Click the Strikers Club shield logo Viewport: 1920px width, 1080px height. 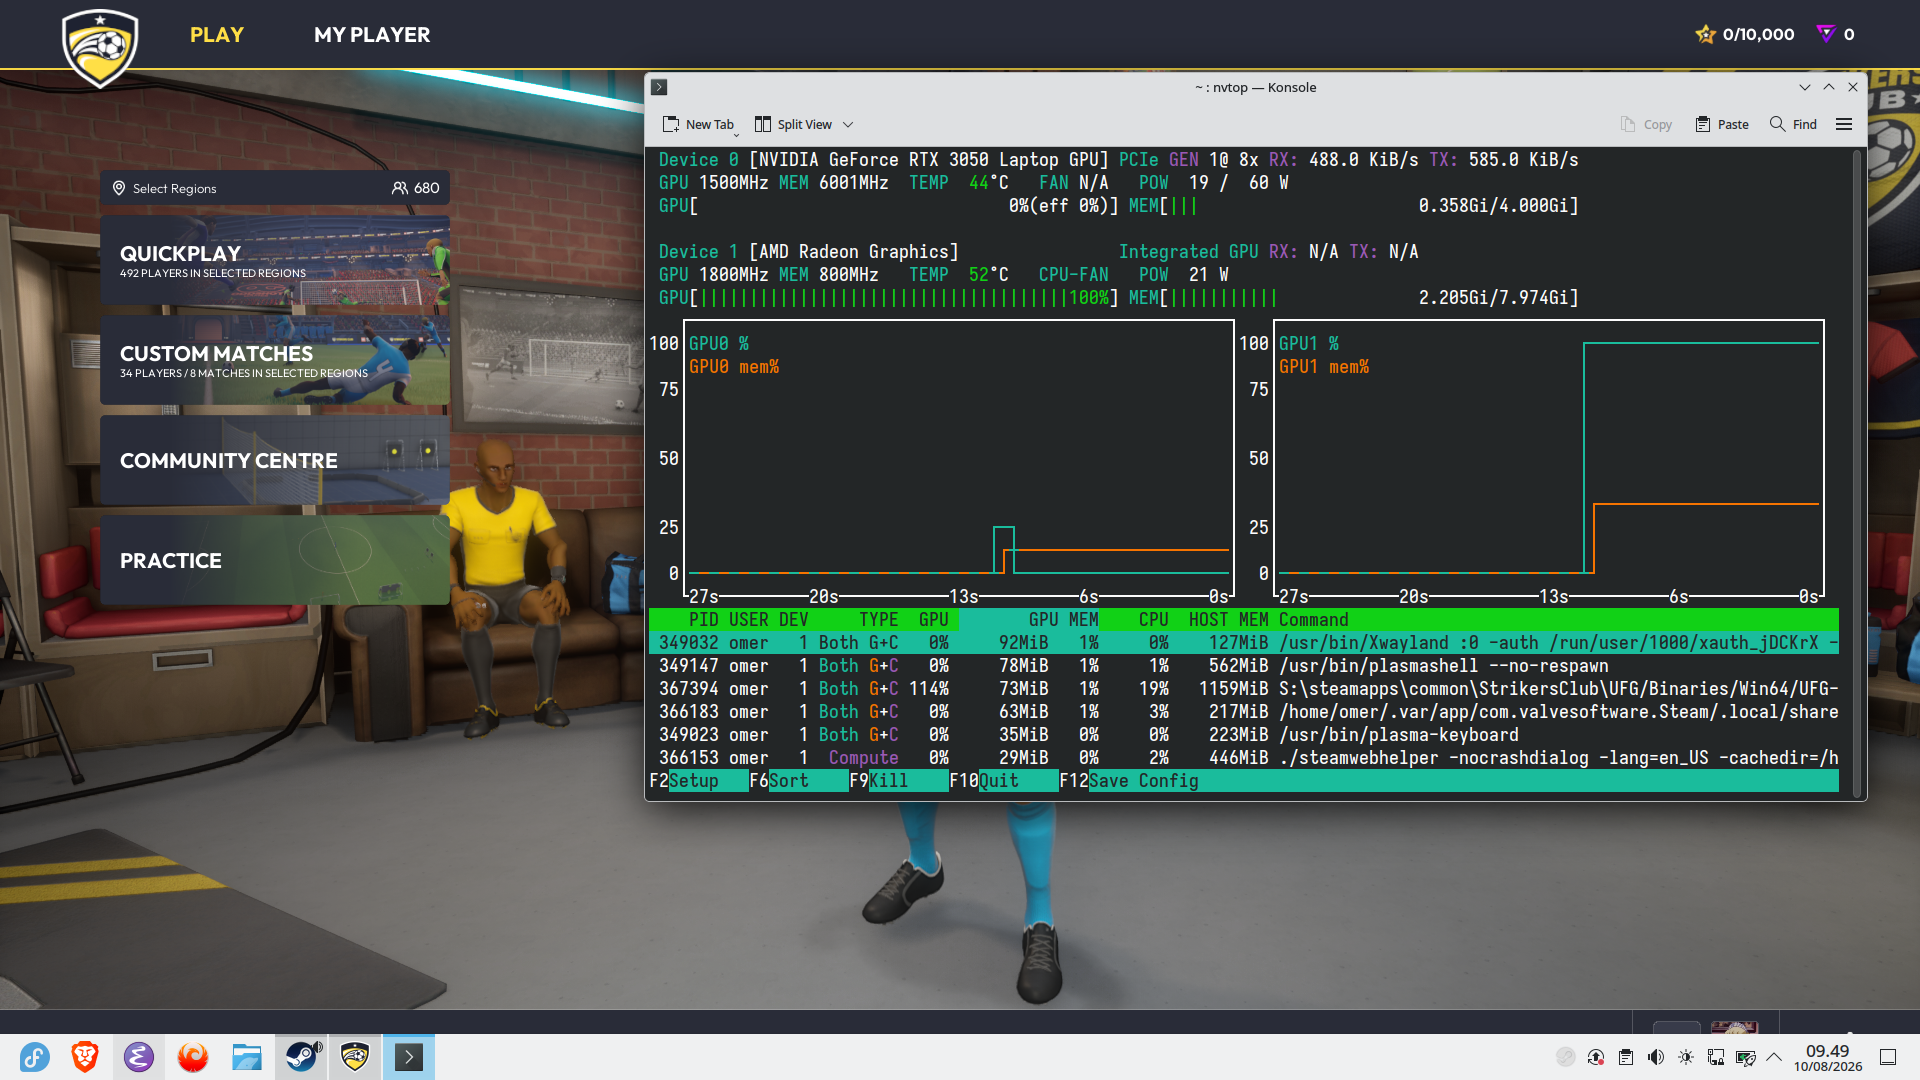click(100, 47)
